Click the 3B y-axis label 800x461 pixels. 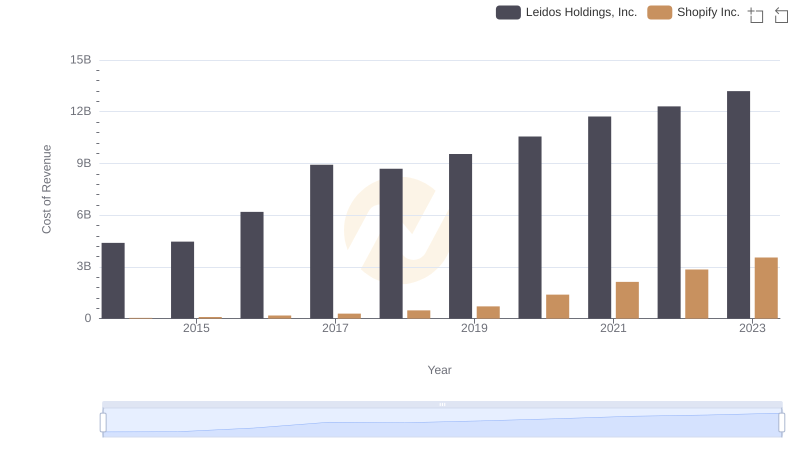coord(84,266)
